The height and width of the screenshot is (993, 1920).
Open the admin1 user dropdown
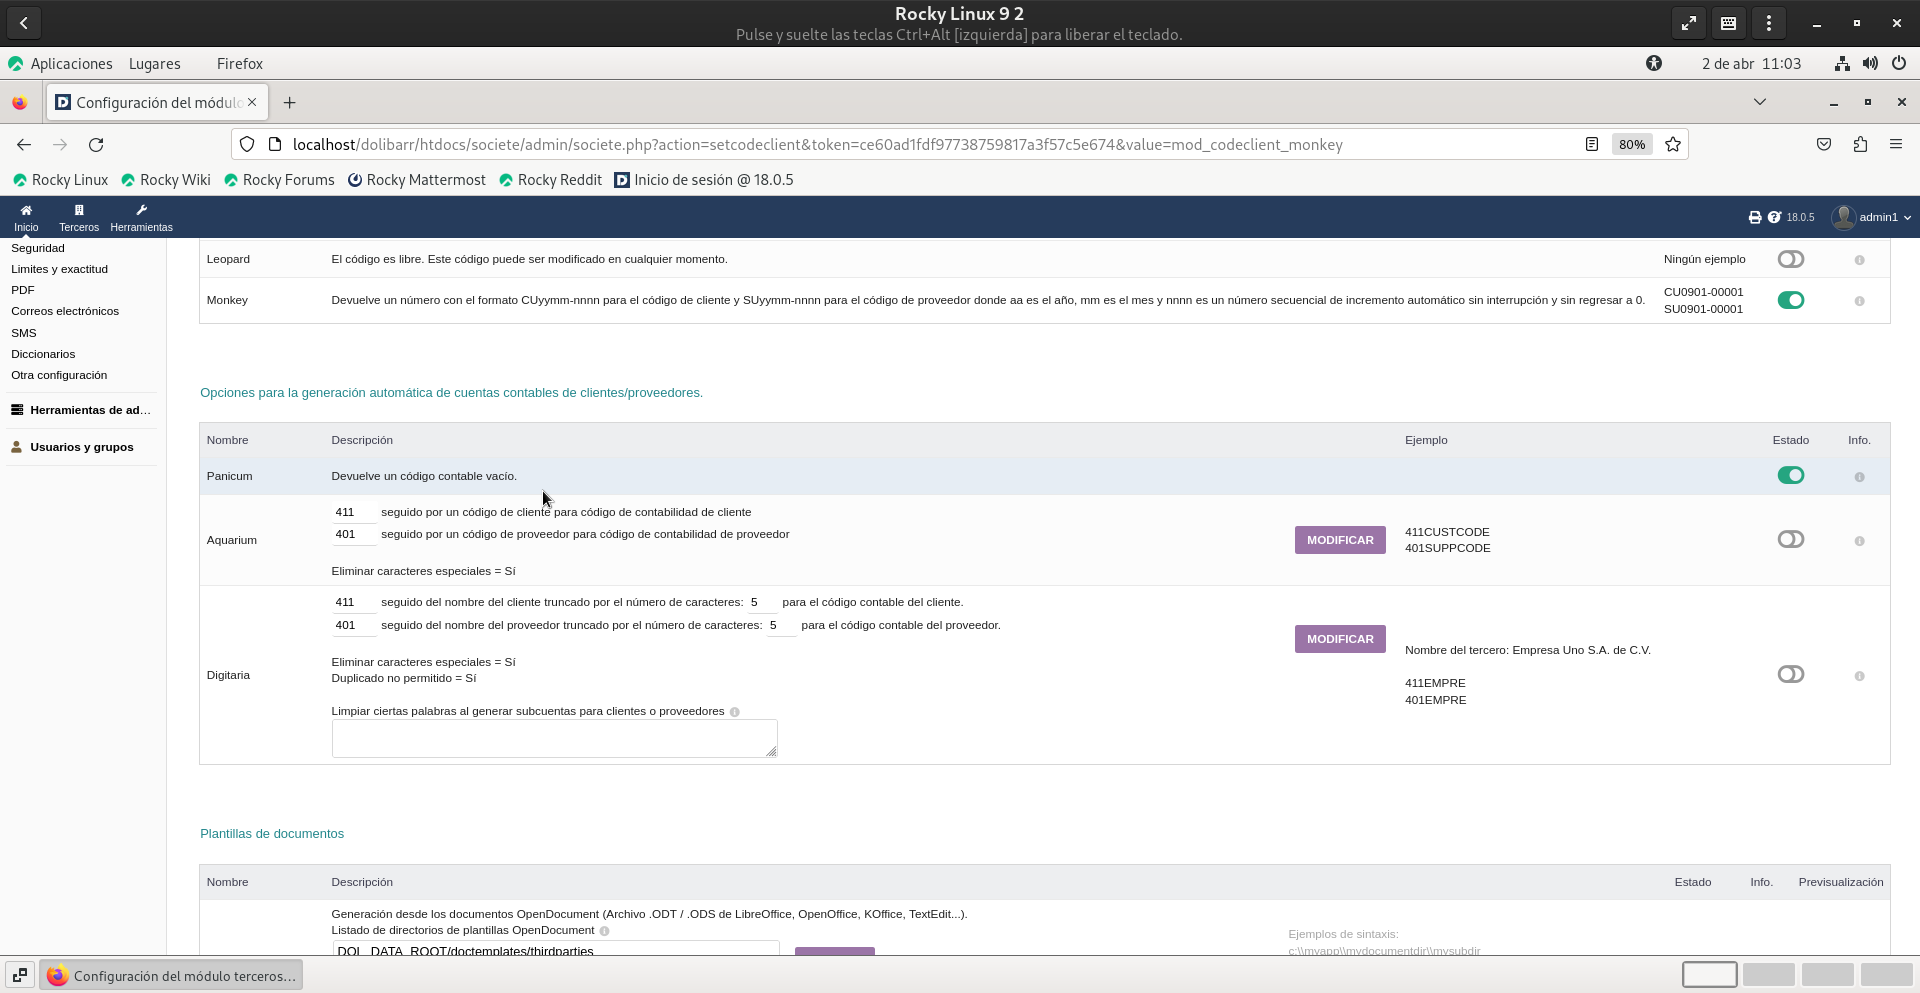pos(1871,217)
